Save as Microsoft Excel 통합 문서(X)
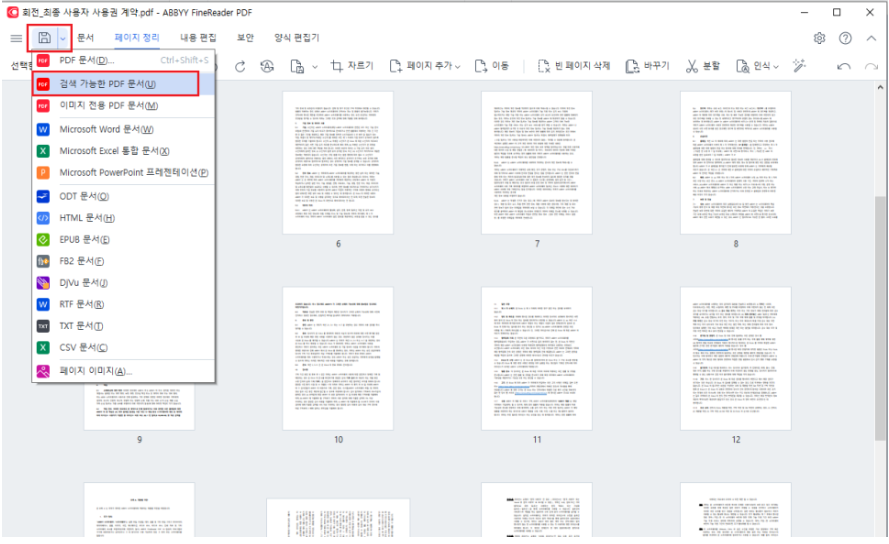889x544 pixels. pyautogui.click(x=123, y=151)
